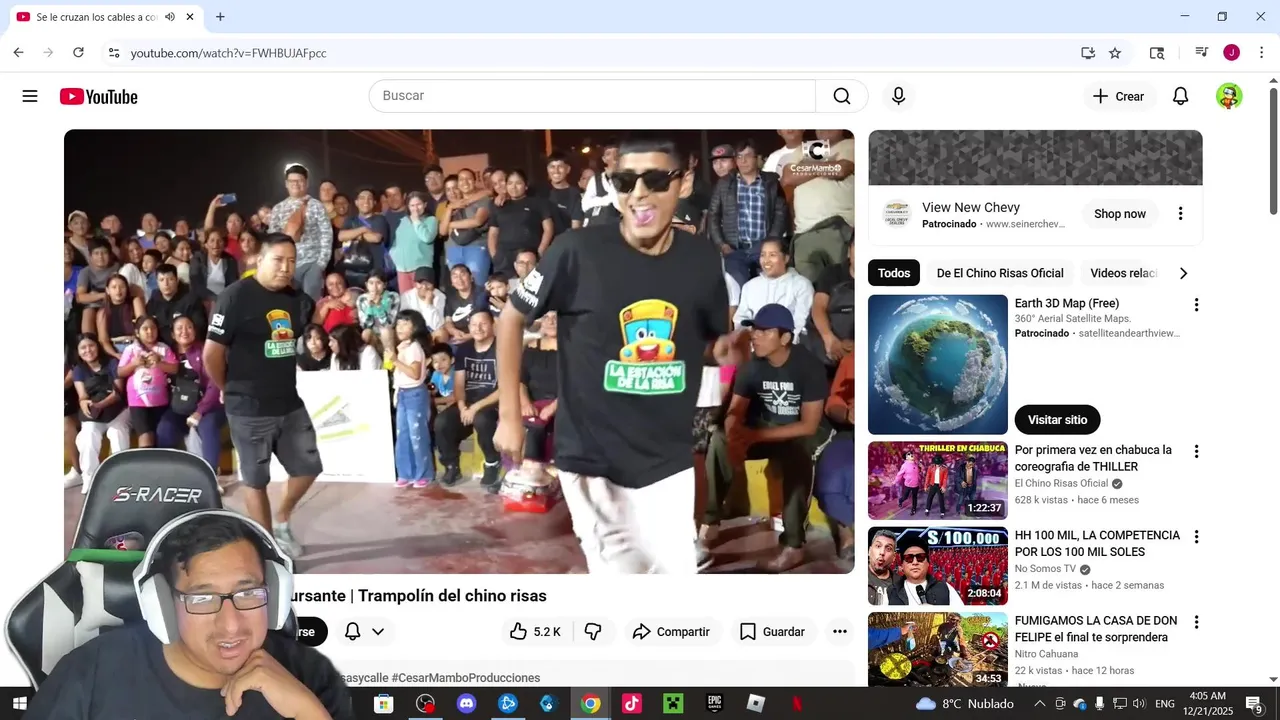Click the search magnifier button
The height and width of the screenshot is (720, 1280).
click(x=842, y=96)
